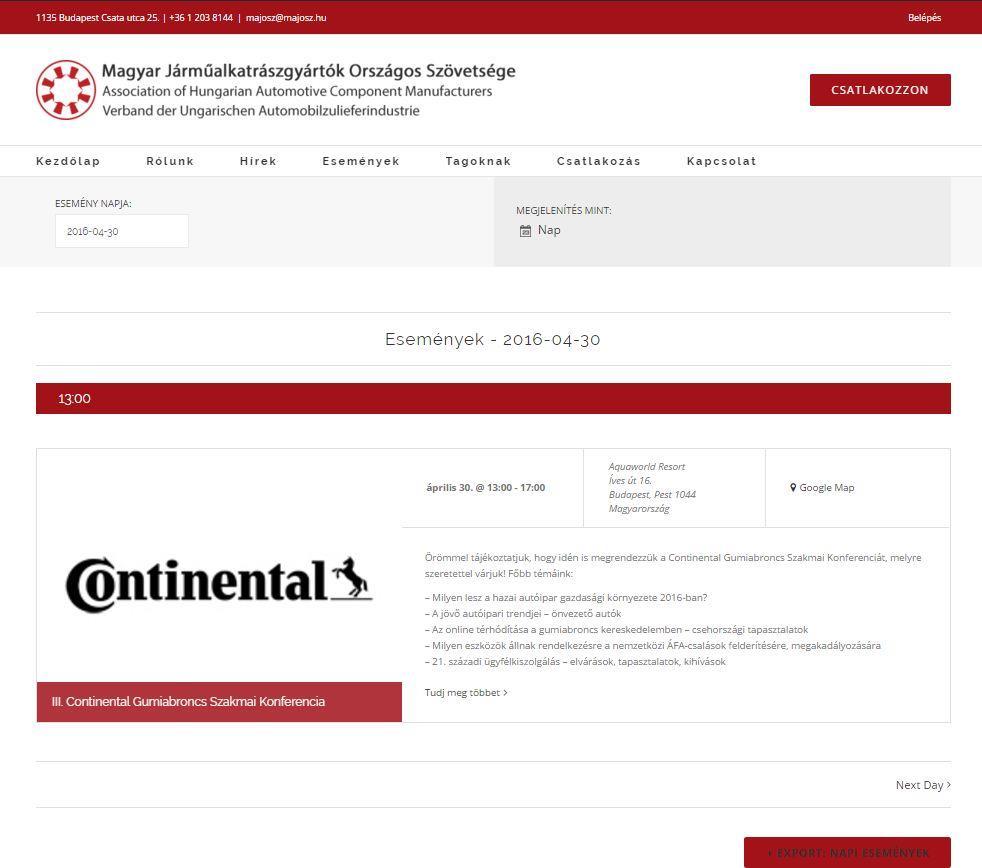Click the event date field 2016-04-30
This screenshot has width=982, height=868.
click(x=121, y=231)
